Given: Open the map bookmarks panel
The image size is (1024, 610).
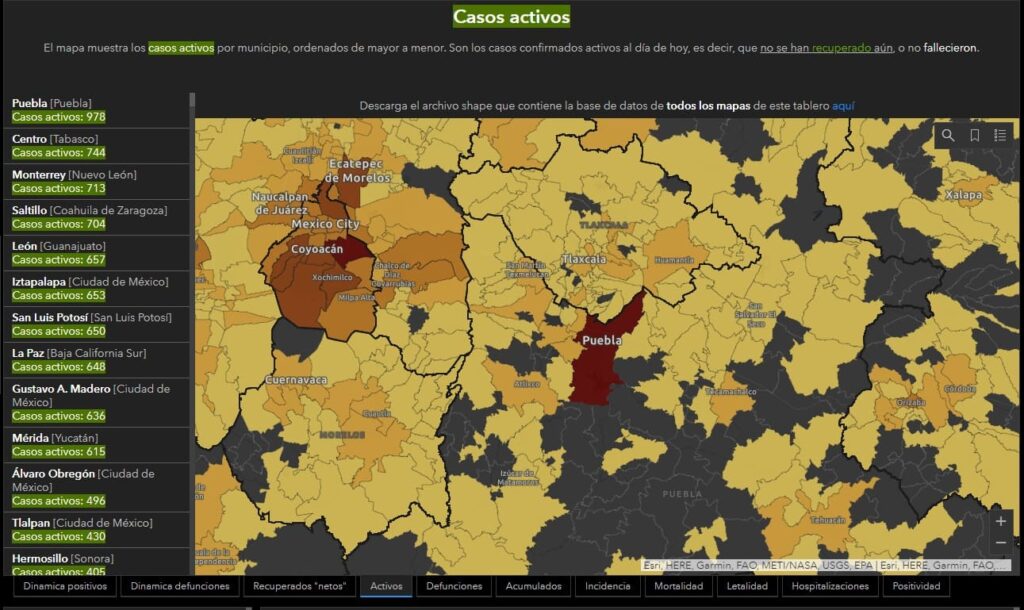Looking at the screenshot, I should click(x=974, y=136).
